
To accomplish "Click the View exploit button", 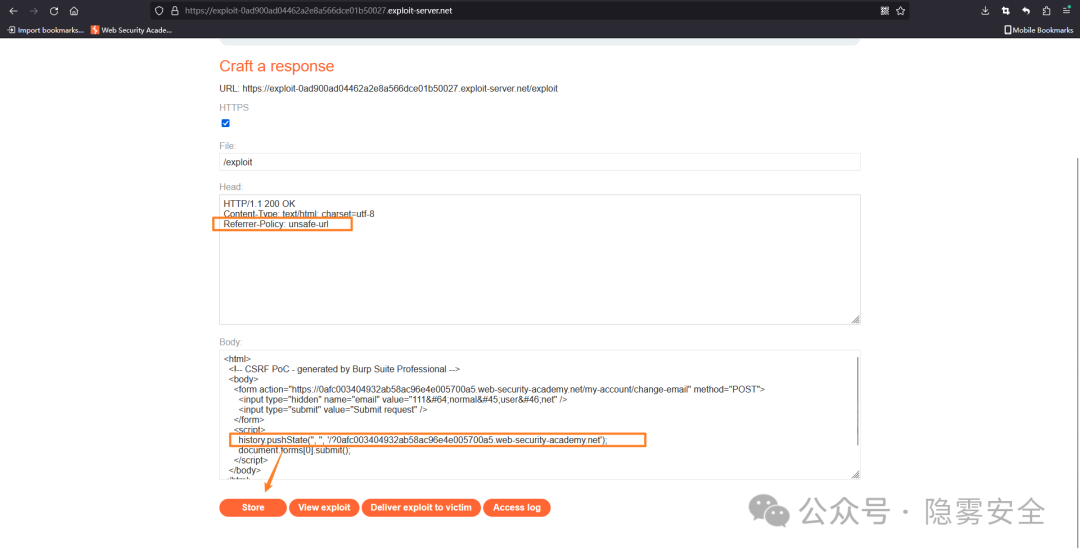I will coord(324,507).
